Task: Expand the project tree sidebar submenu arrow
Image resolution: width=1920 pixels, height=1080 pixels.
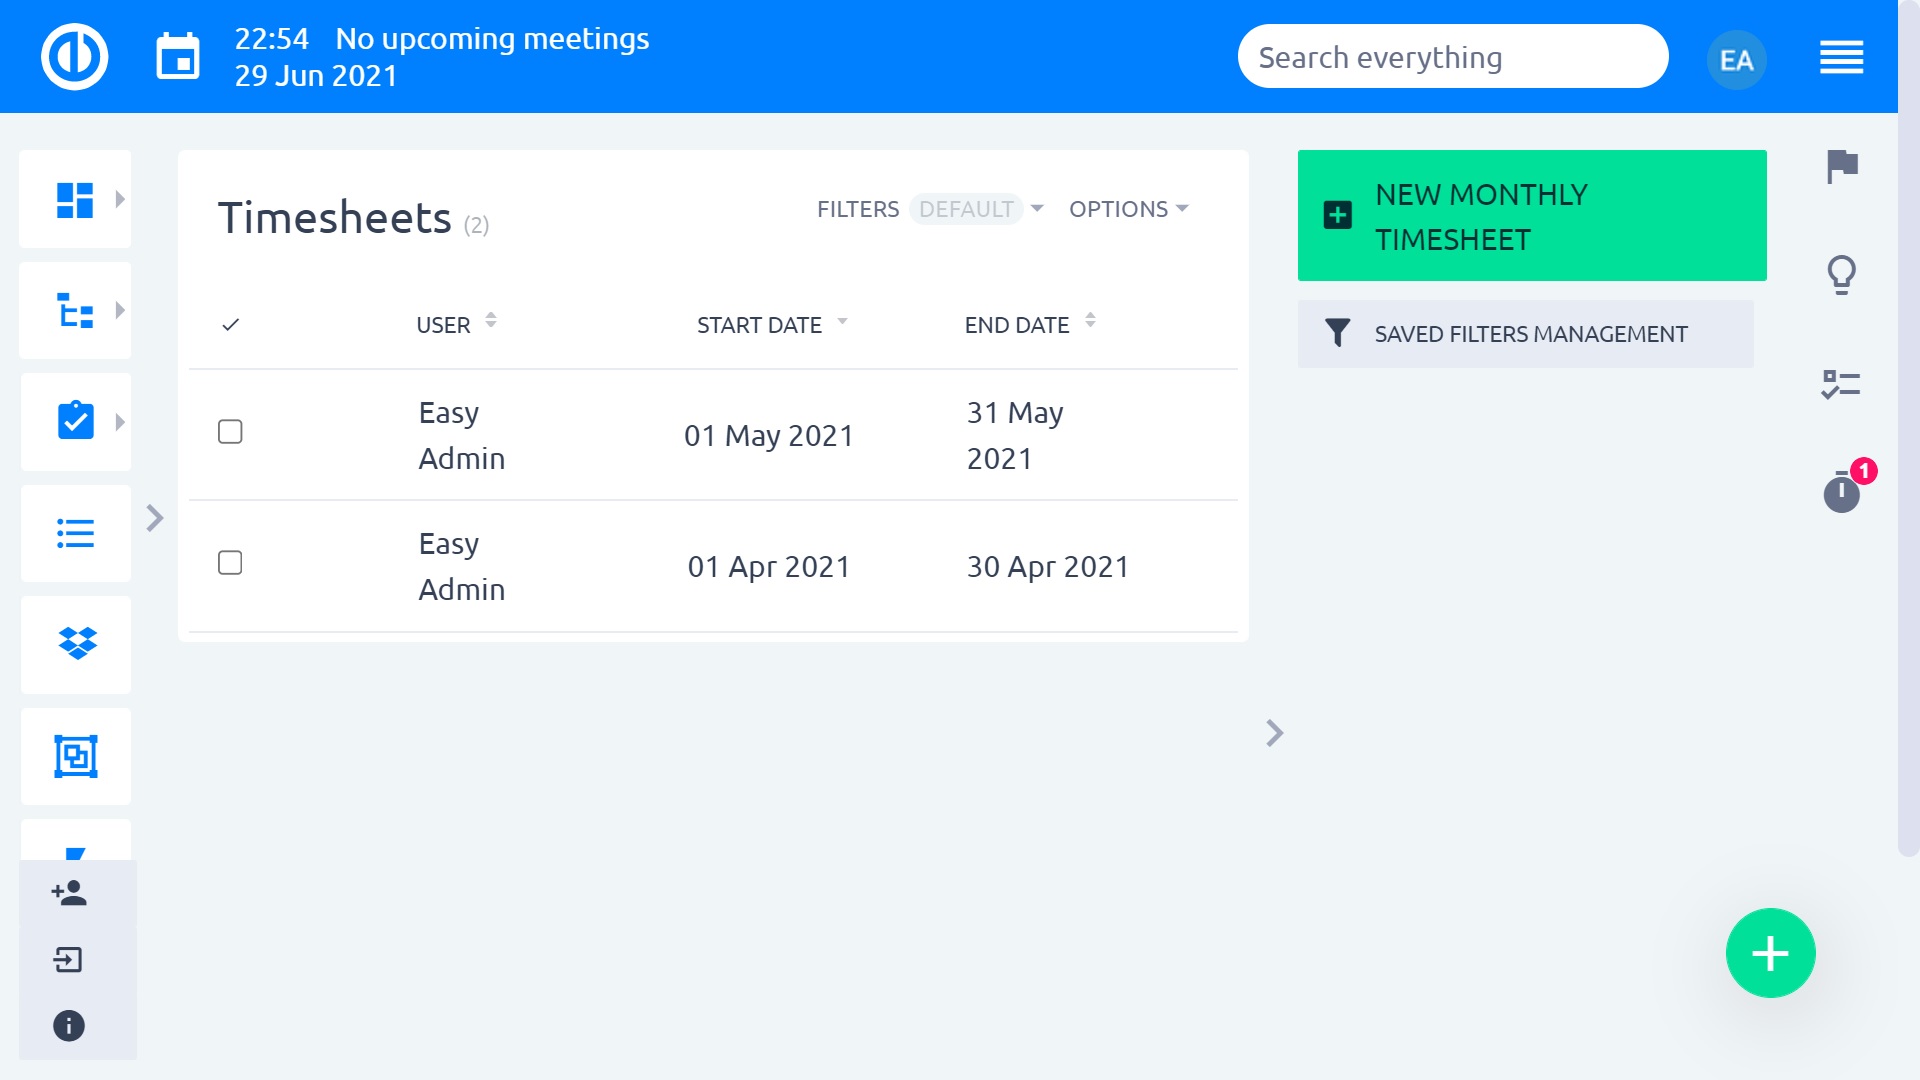Action: 120,310
